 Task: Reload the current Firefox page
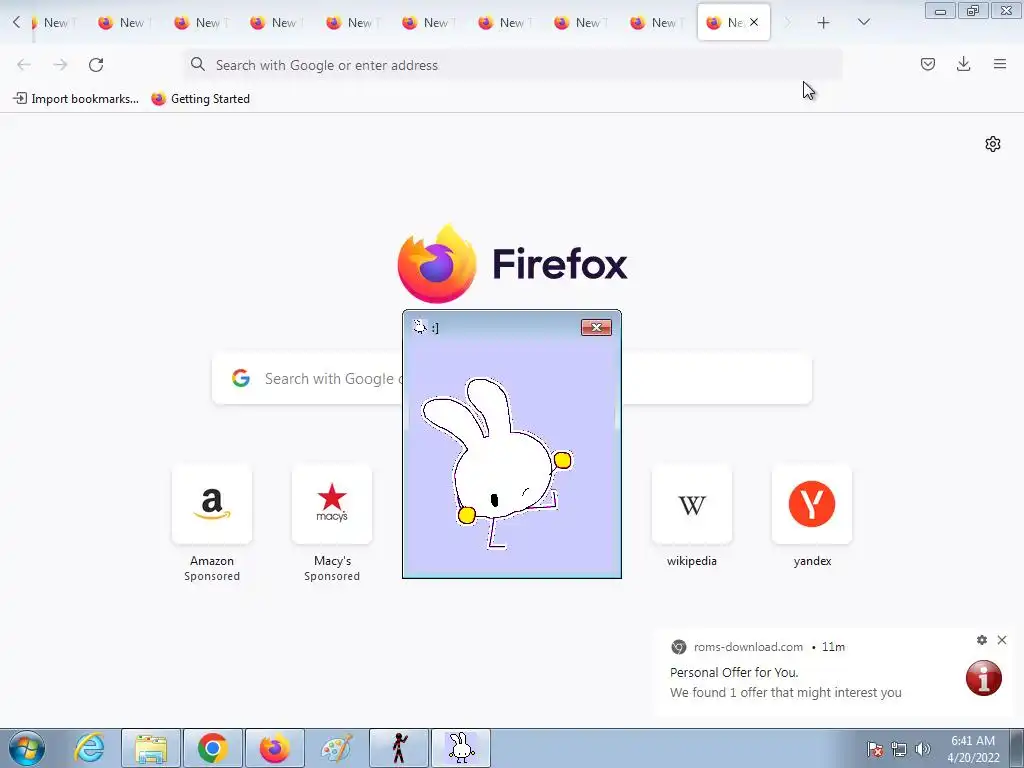pyautogui.click(x=96, y=65)
